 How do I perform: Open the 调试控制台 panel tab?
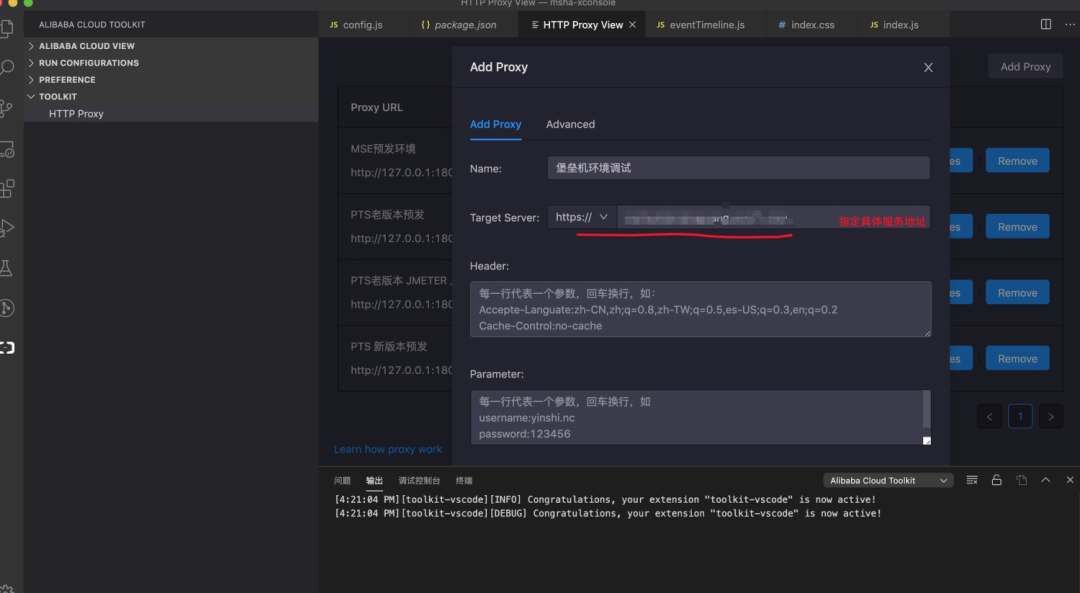click(419, 481)
